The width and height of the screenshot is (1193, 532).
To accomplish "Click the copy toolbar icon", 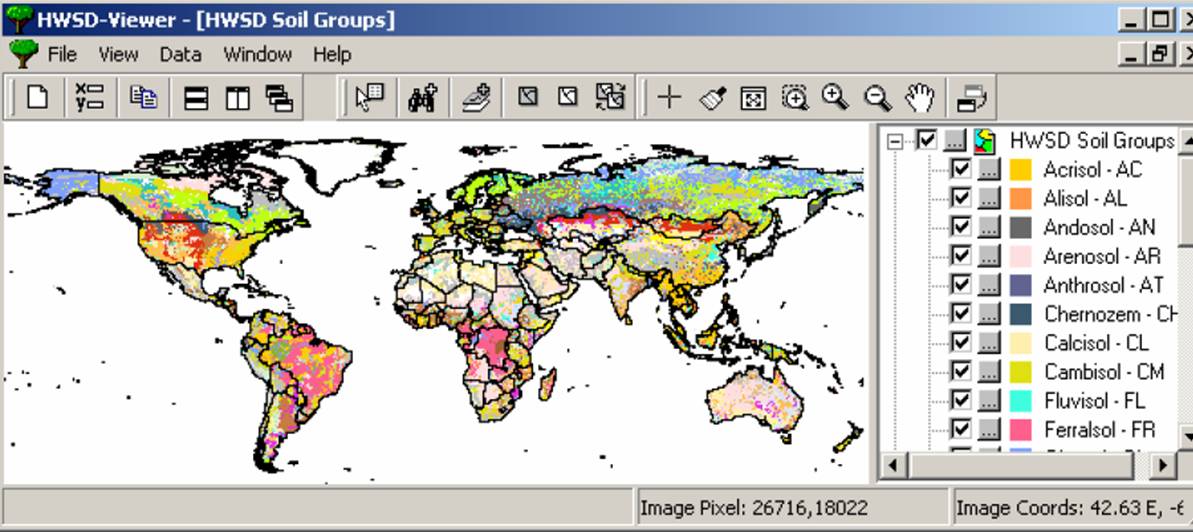I will (x=144, y=97).
